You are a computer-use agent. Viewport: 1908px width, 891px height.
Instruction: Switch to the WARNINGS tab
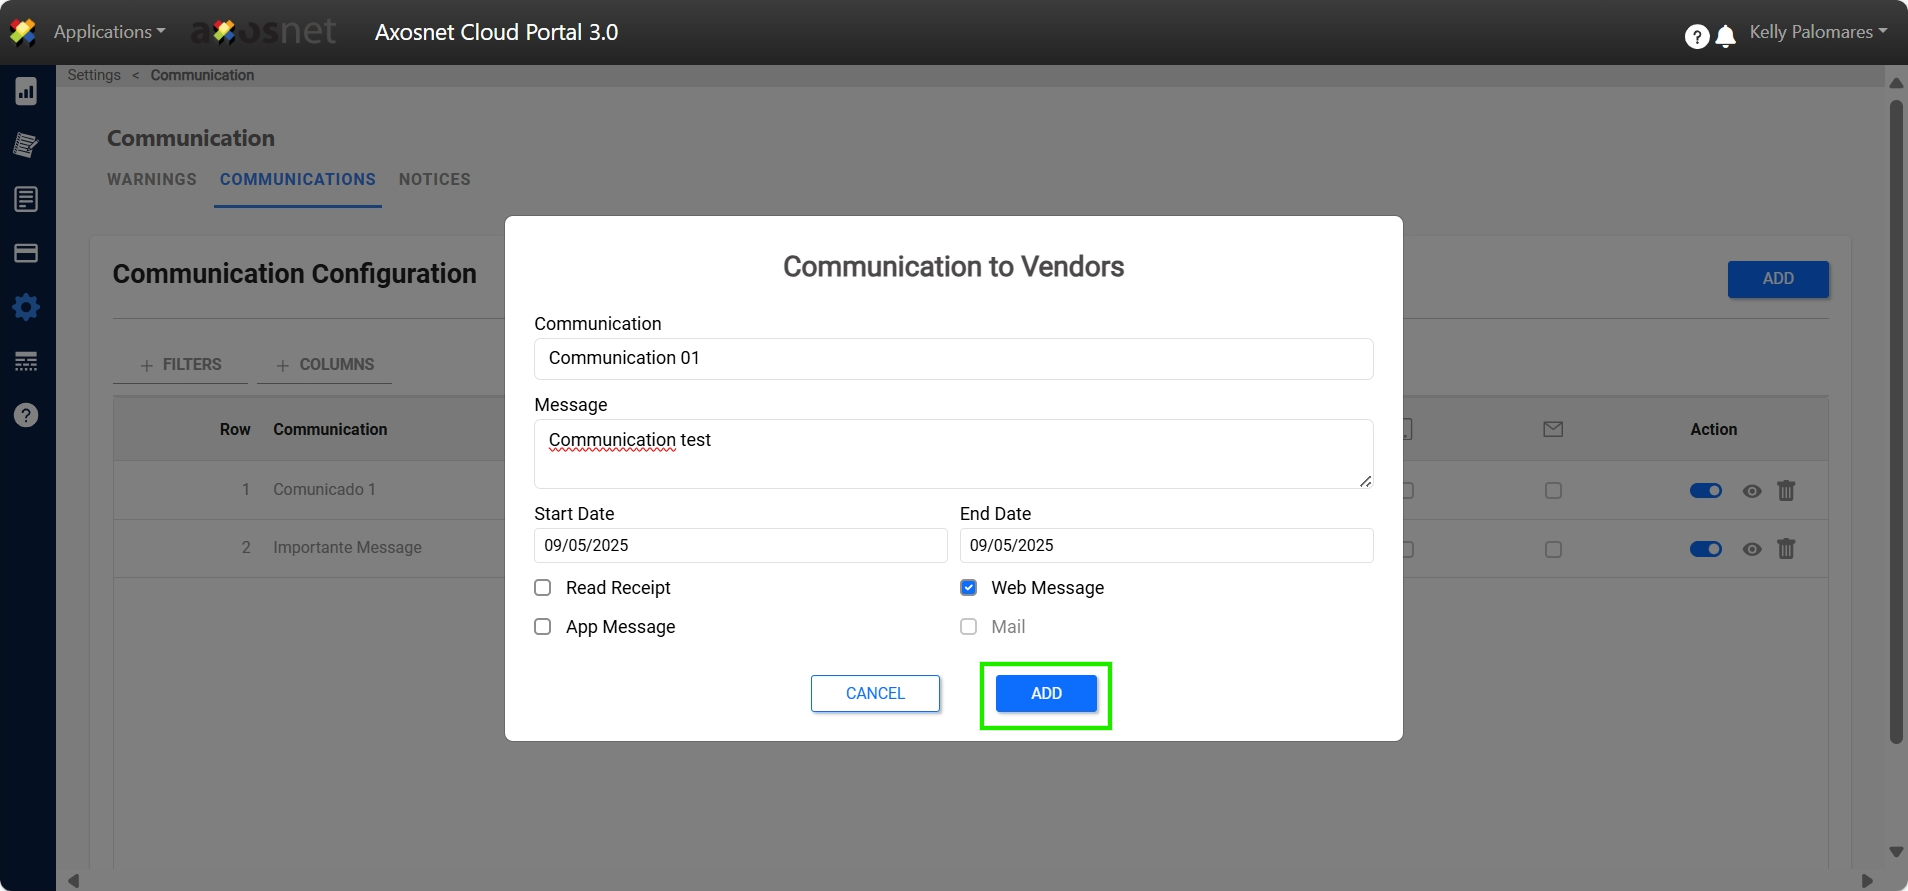[152, 179]
